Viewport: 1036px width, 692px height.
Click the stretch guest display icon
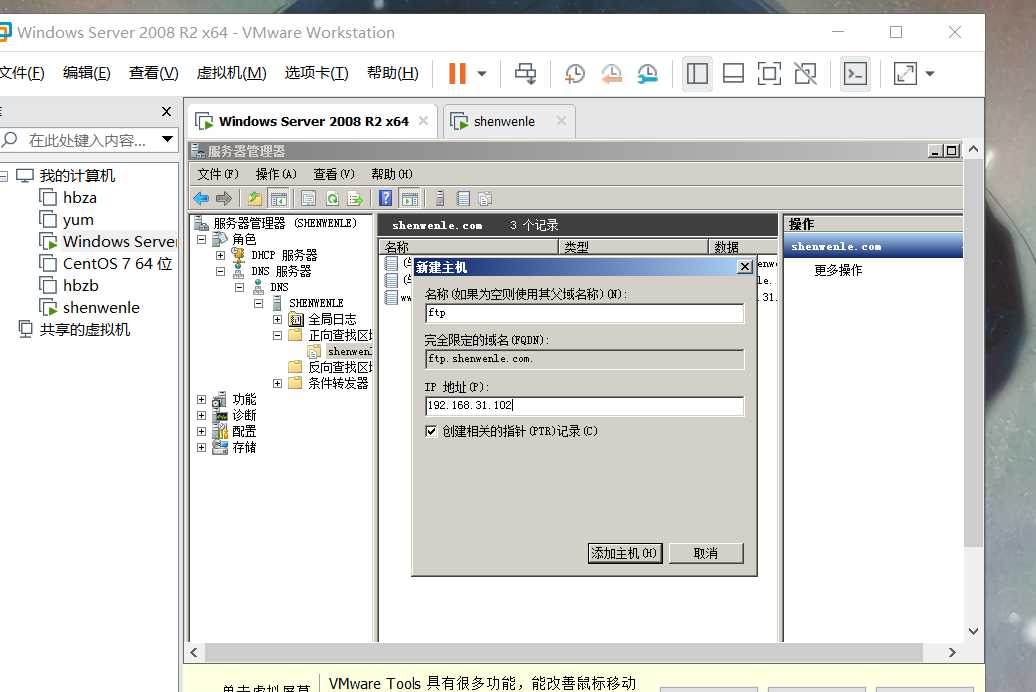[x=905, y=73]
